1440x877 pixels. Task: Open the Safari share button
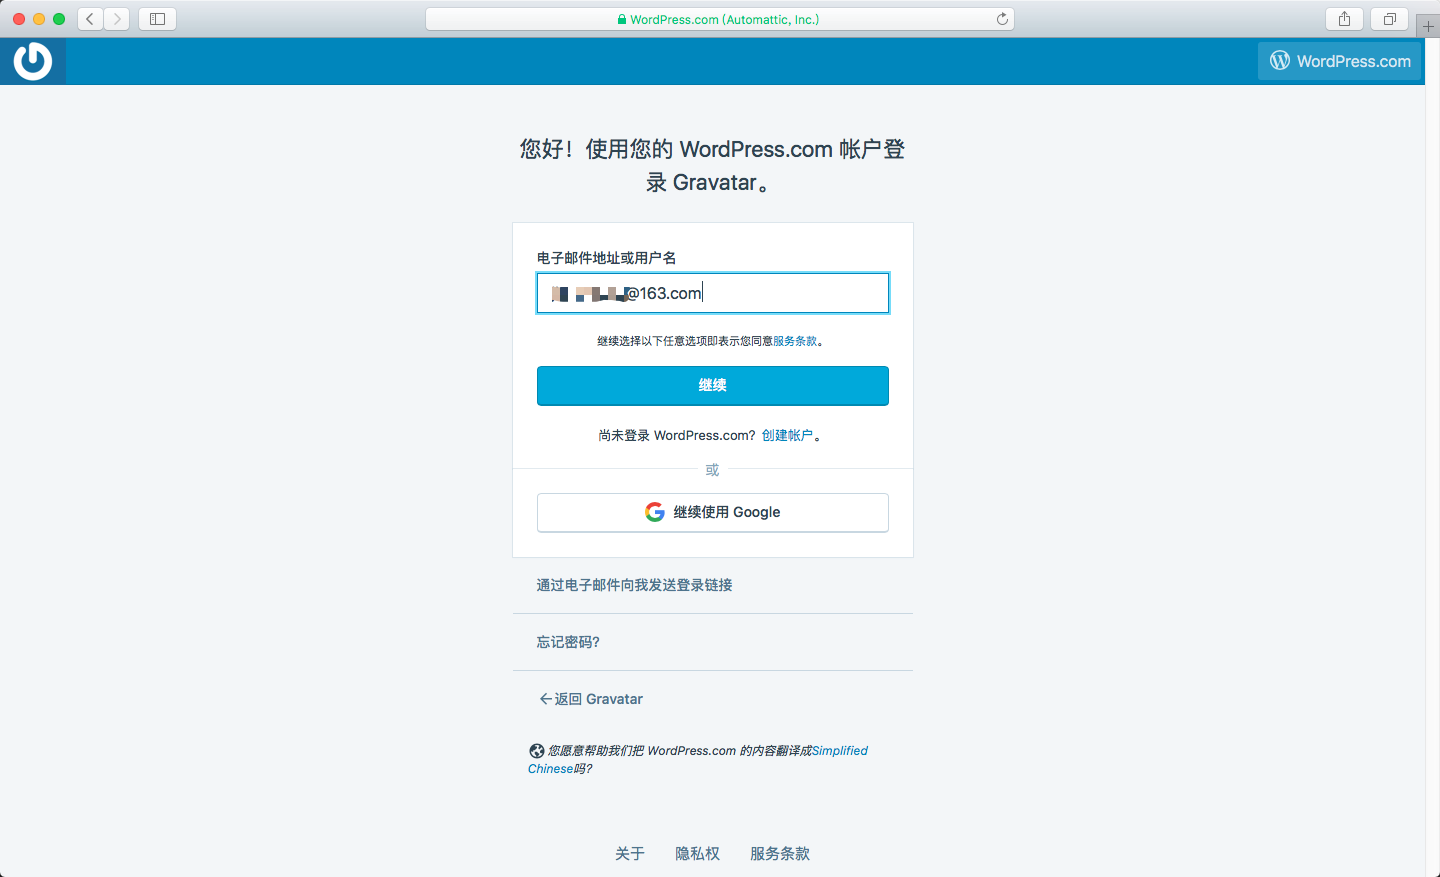pyautogui.click(x=1345, y=19)
